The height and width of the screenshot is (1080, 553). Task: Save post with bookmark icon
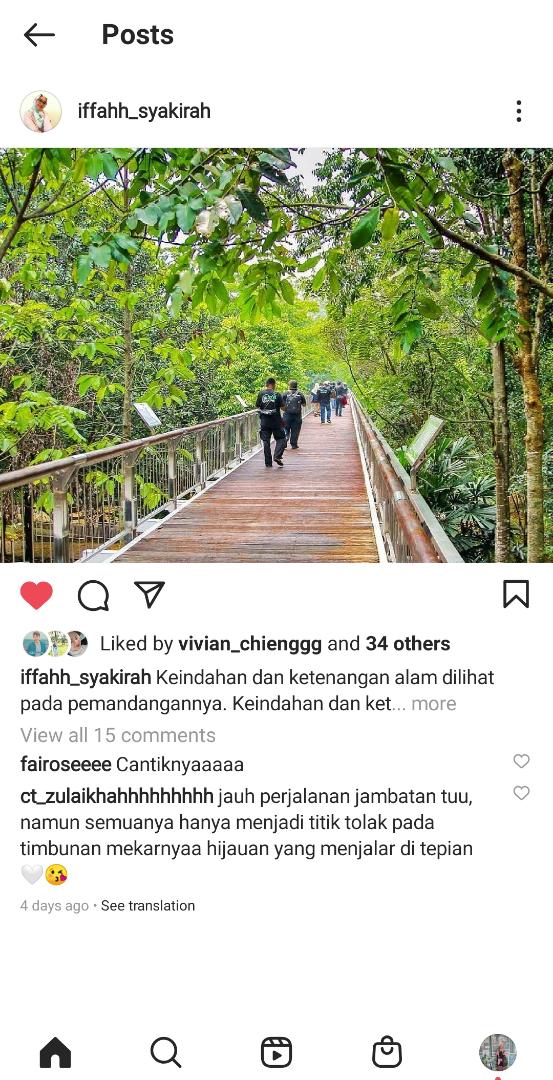[x=516, y=594]
